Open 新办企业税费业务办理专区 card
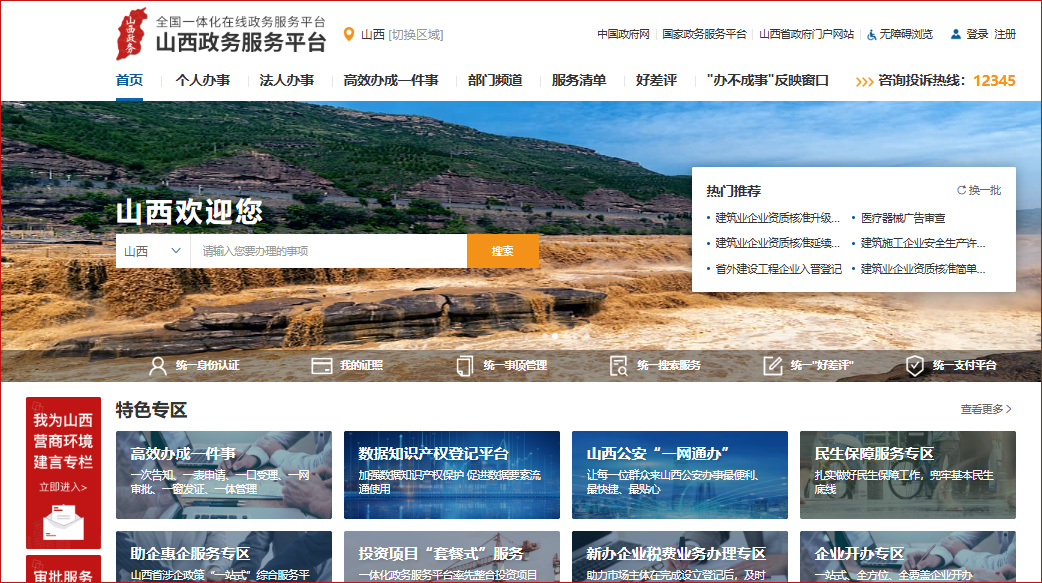This screenshot has height=583, width=1042. pyautogui.click(x=680, y=556)
